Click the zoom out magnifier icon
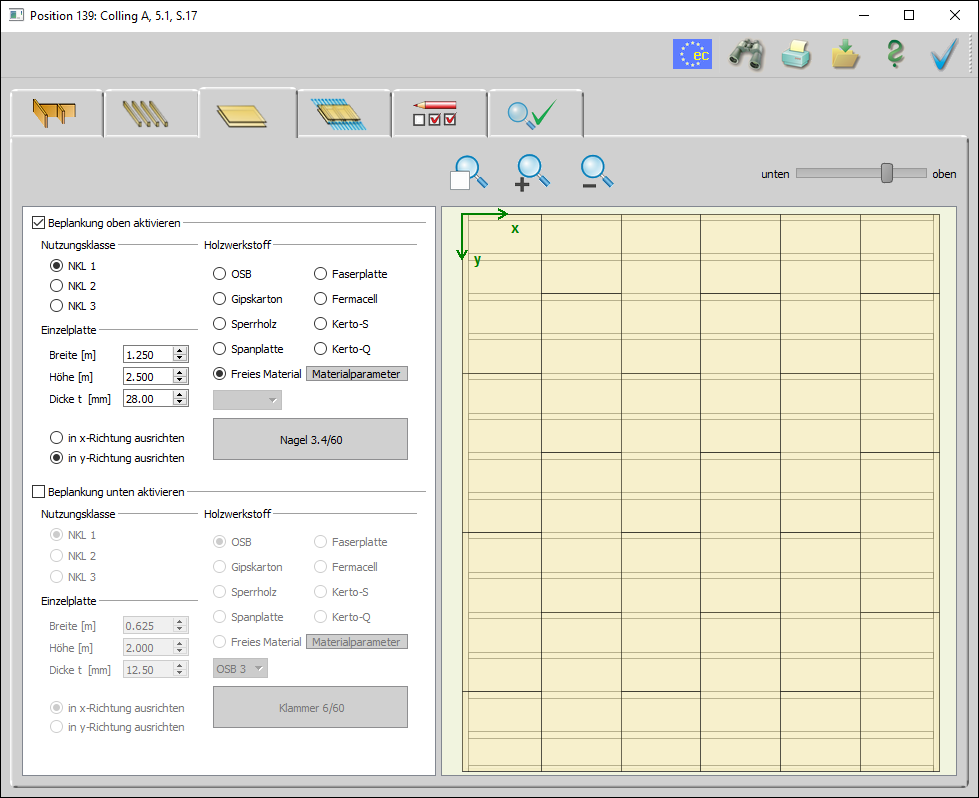The height and width of the screenshot is (798, 979). tap(596, 173)
